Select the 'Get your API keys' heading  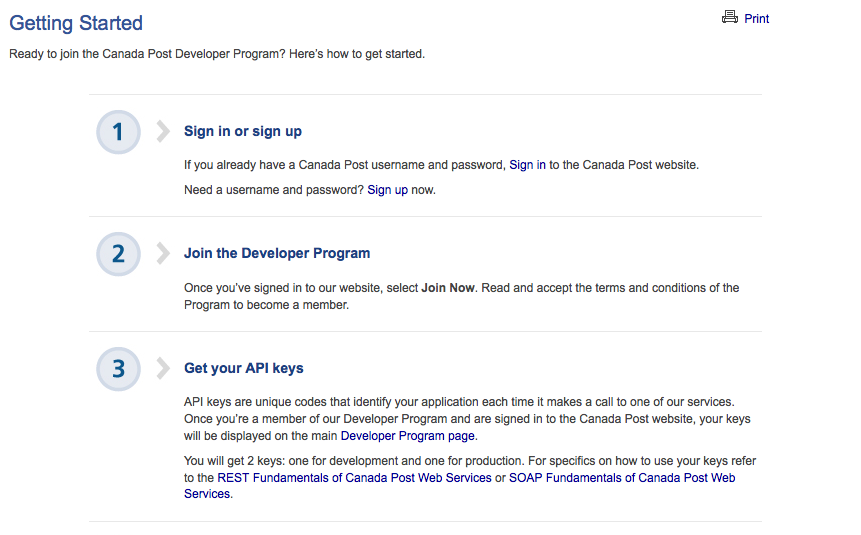243,368
